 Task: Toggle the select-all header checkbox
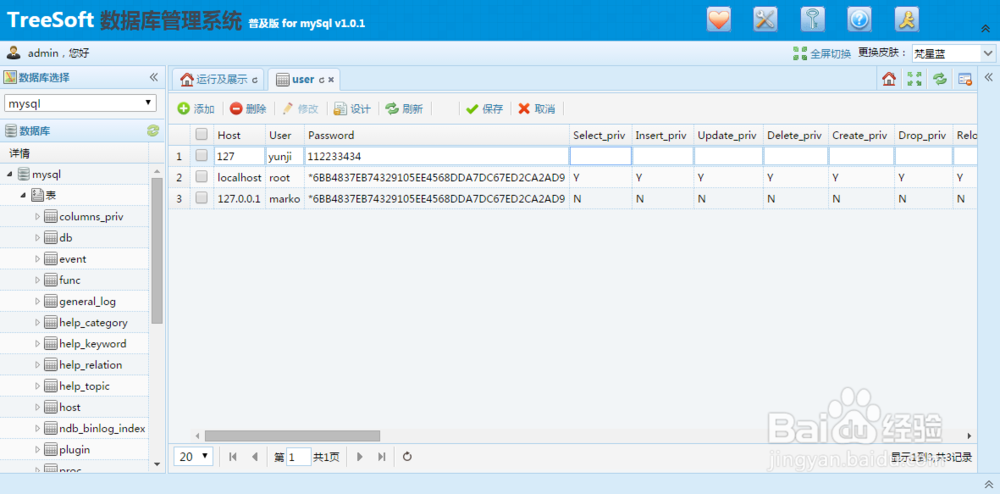click(202, 134)
